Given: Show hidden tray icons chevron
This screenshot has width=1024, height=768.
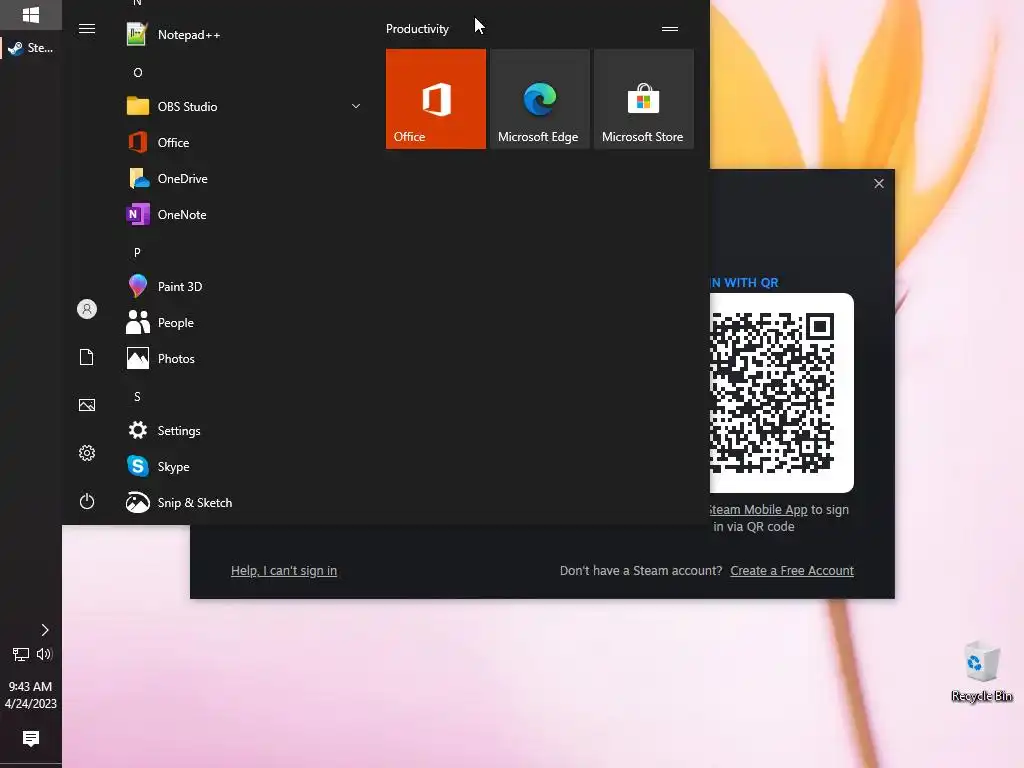Looking at the screenshot, I should 44,630.
